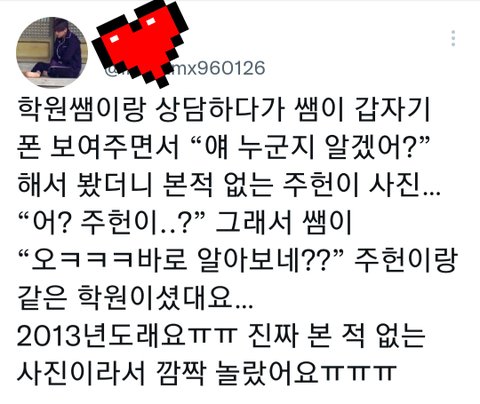
Task: Open the handle ending in mx960126
Action: point(185,68)
